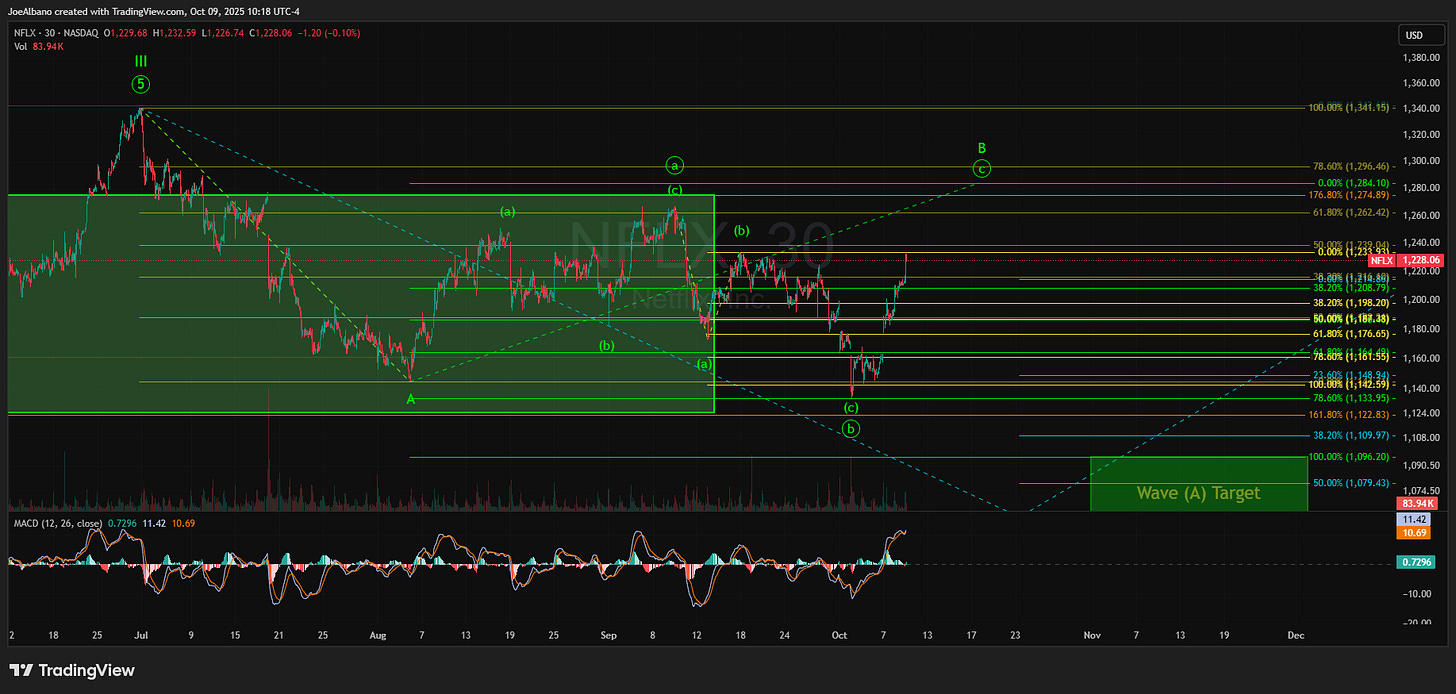1456x694 pixels.
Task: Click the 1,180.00 price axis label
Action: click(x=1422, y=329)
